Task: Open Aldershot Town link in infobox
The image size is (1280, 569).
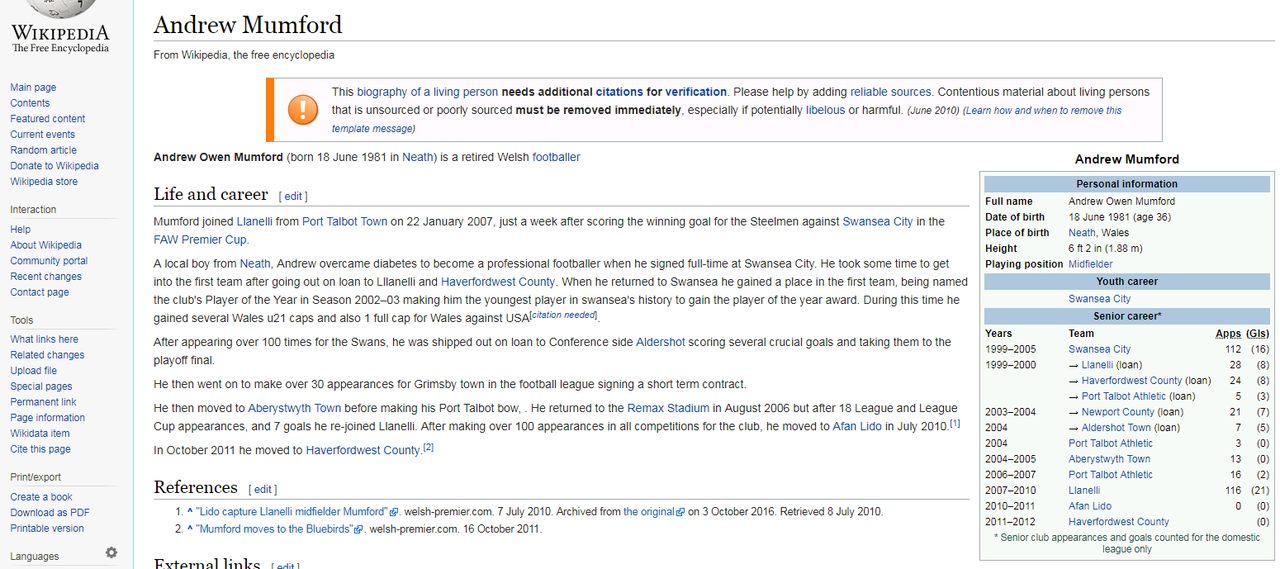Action: [x=1116, y=428]
